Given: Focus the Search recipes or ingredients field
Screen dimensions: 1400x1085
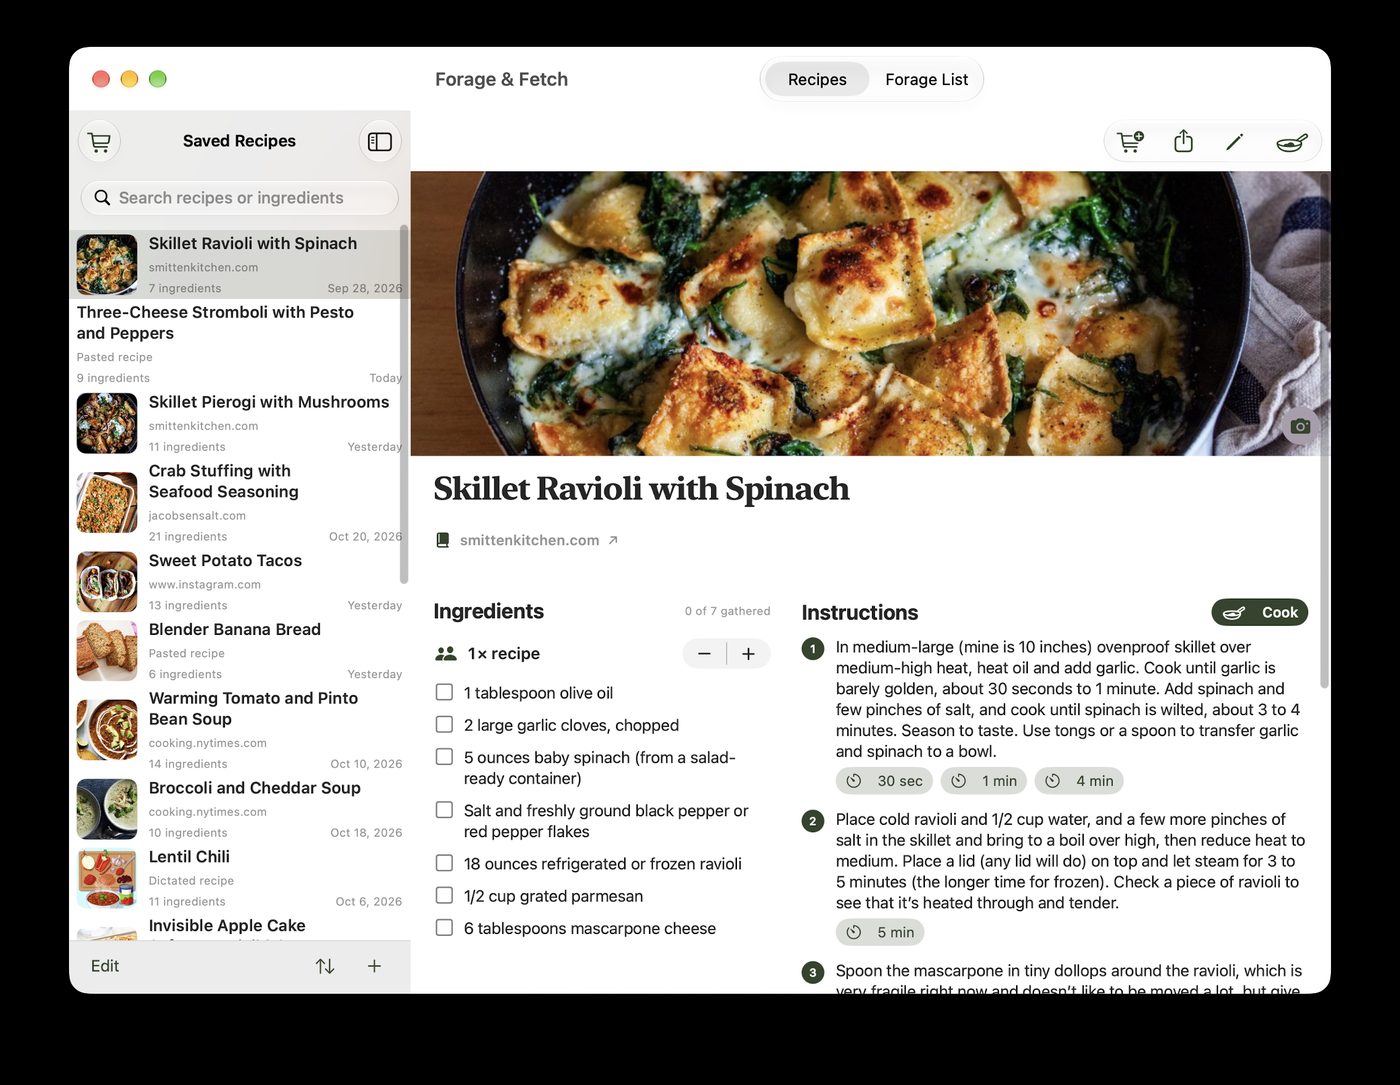Looking at the screenshot, I should click(x=240, y=198).
